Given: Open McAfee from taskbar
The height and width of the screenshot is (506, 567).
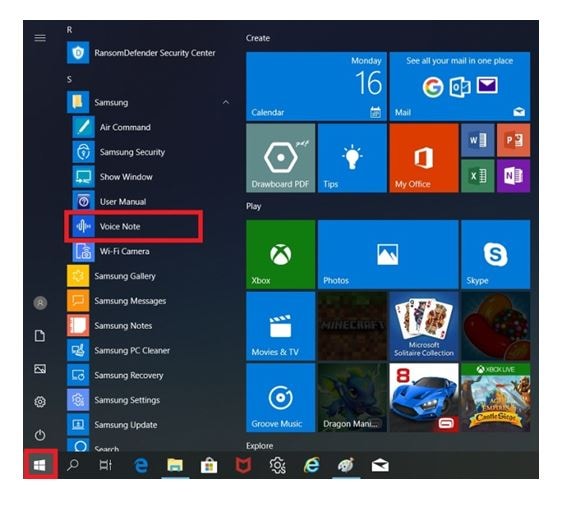Looking at the screenshot, I should [x=243, y=466].
